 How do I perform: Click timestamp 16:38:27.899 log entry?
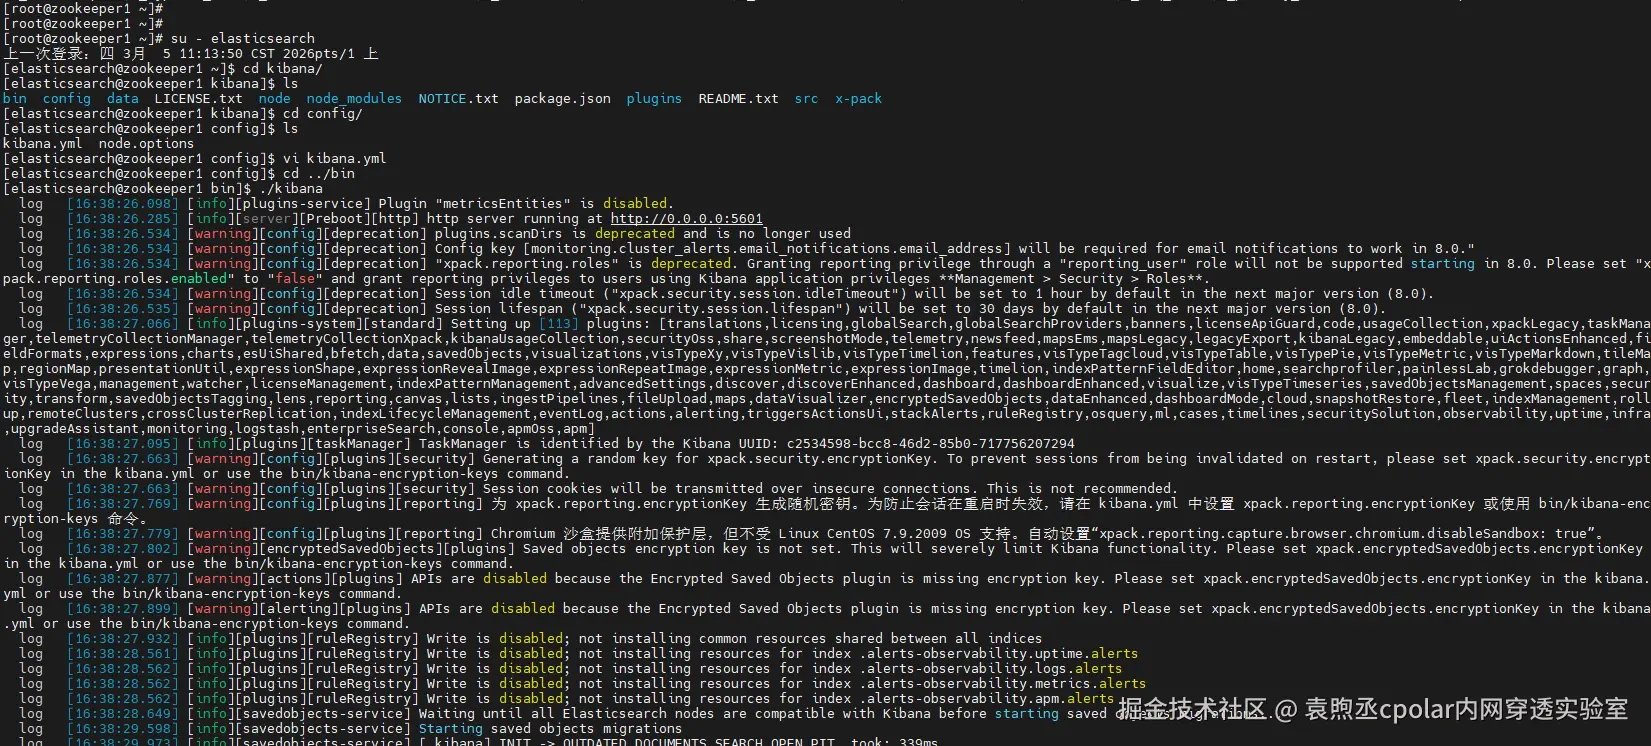click(122, 608)
